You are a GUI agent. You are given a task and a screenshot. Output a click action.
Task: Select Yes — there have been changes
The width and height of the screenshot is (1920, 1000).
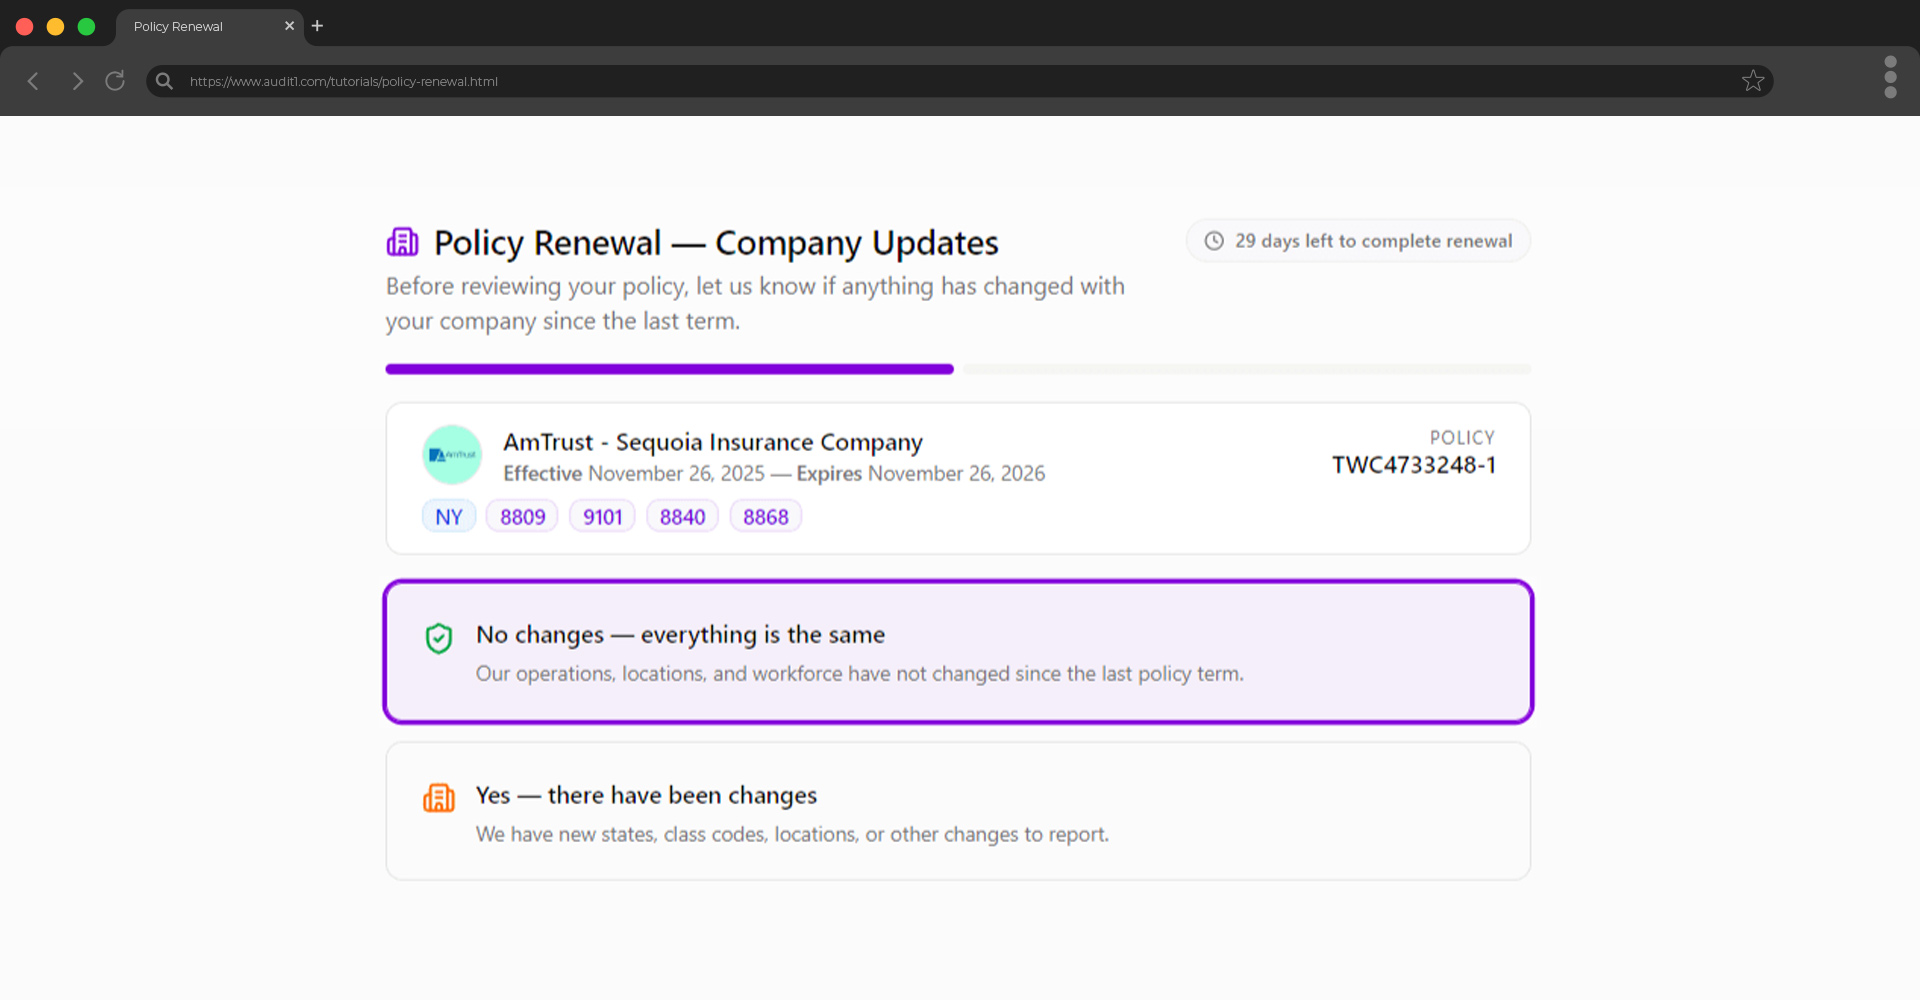[957, 811]
